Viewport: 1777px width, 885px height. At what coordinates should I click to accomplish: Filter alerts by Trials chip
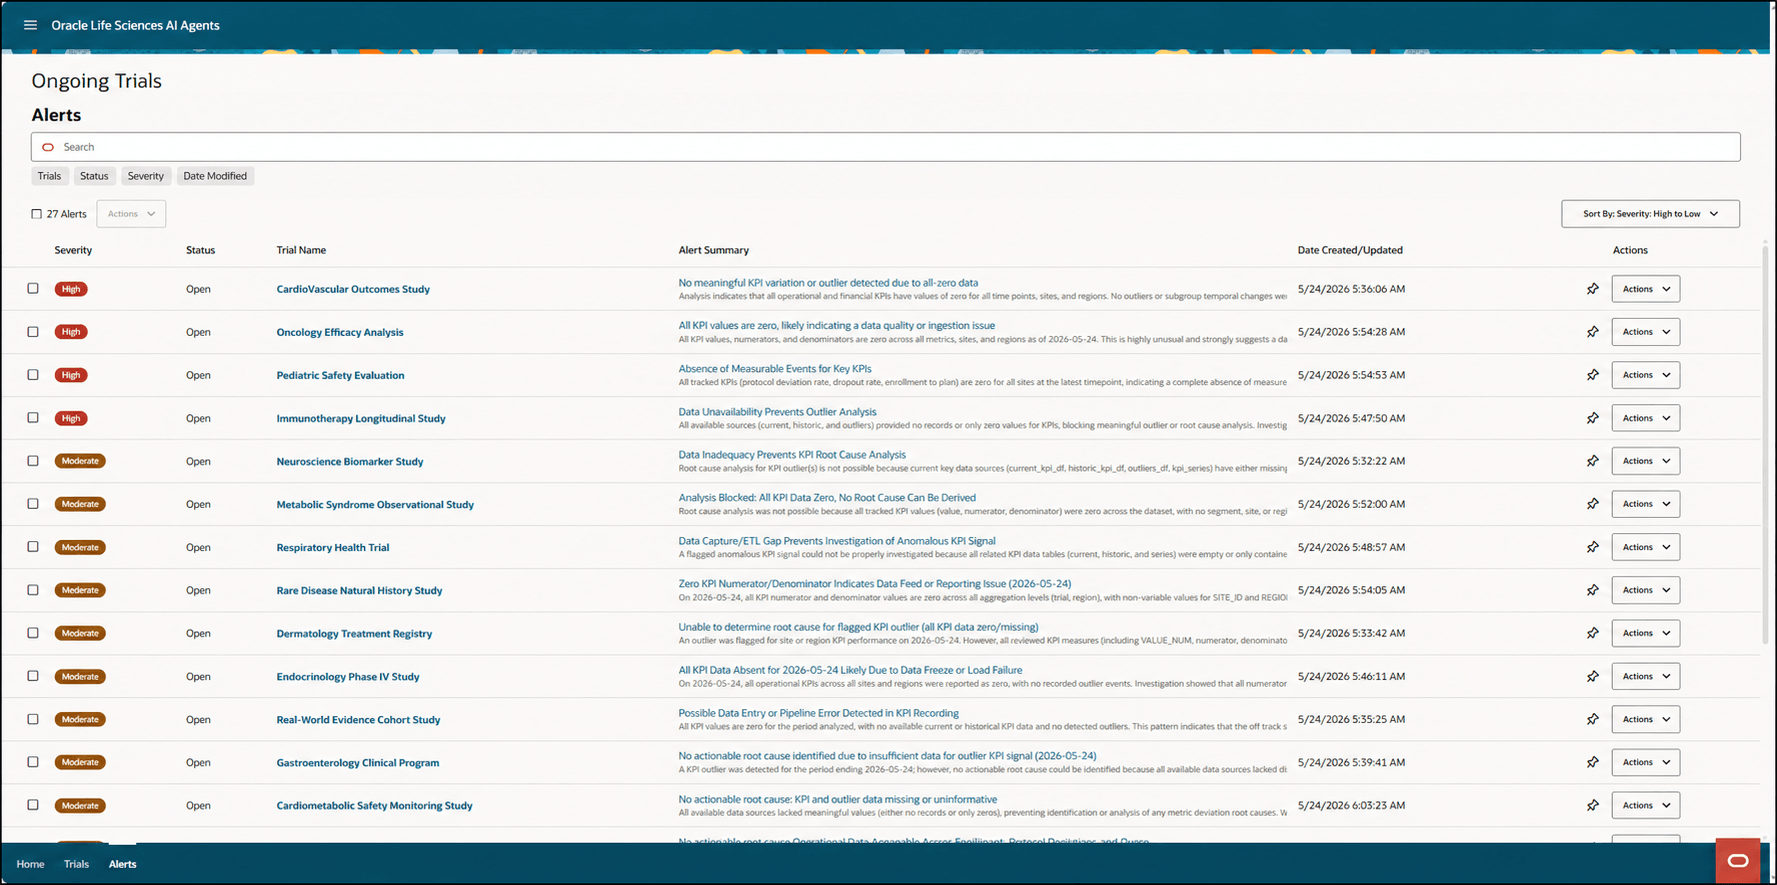[x=49, y=176]
